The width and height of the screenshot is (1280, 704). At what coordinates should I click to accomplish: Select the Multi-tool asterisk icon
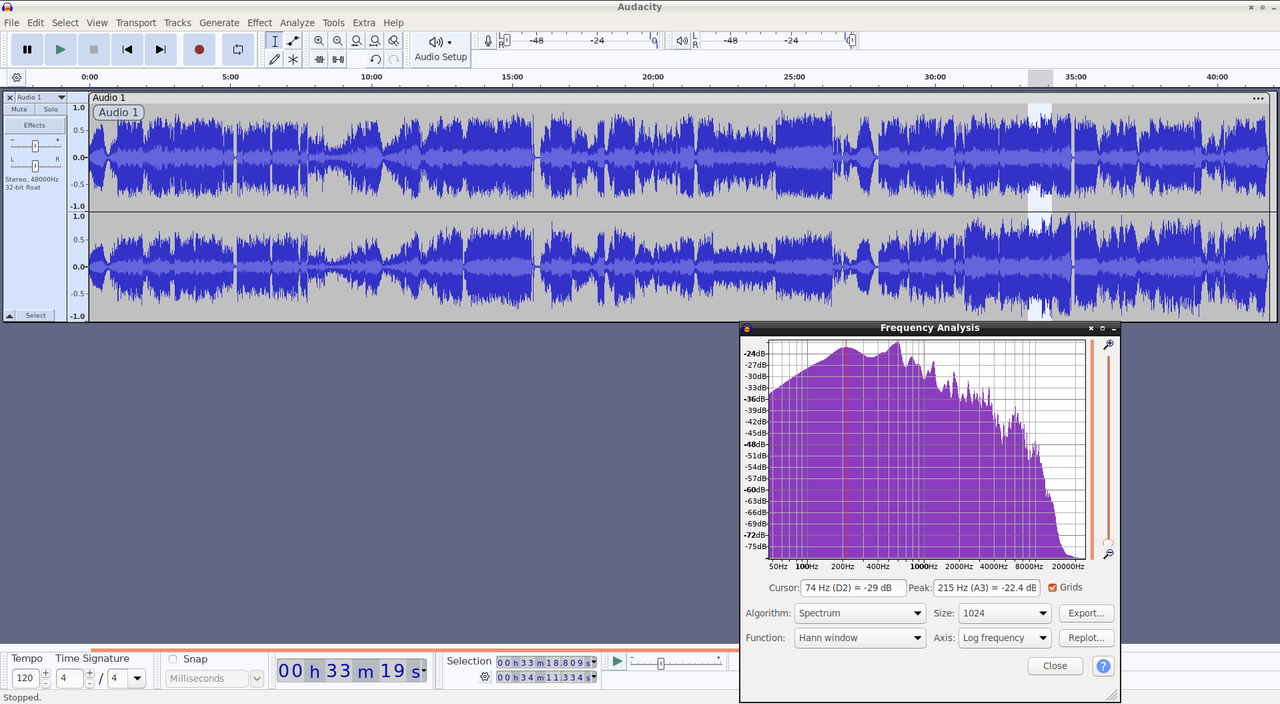coord(293,59)
